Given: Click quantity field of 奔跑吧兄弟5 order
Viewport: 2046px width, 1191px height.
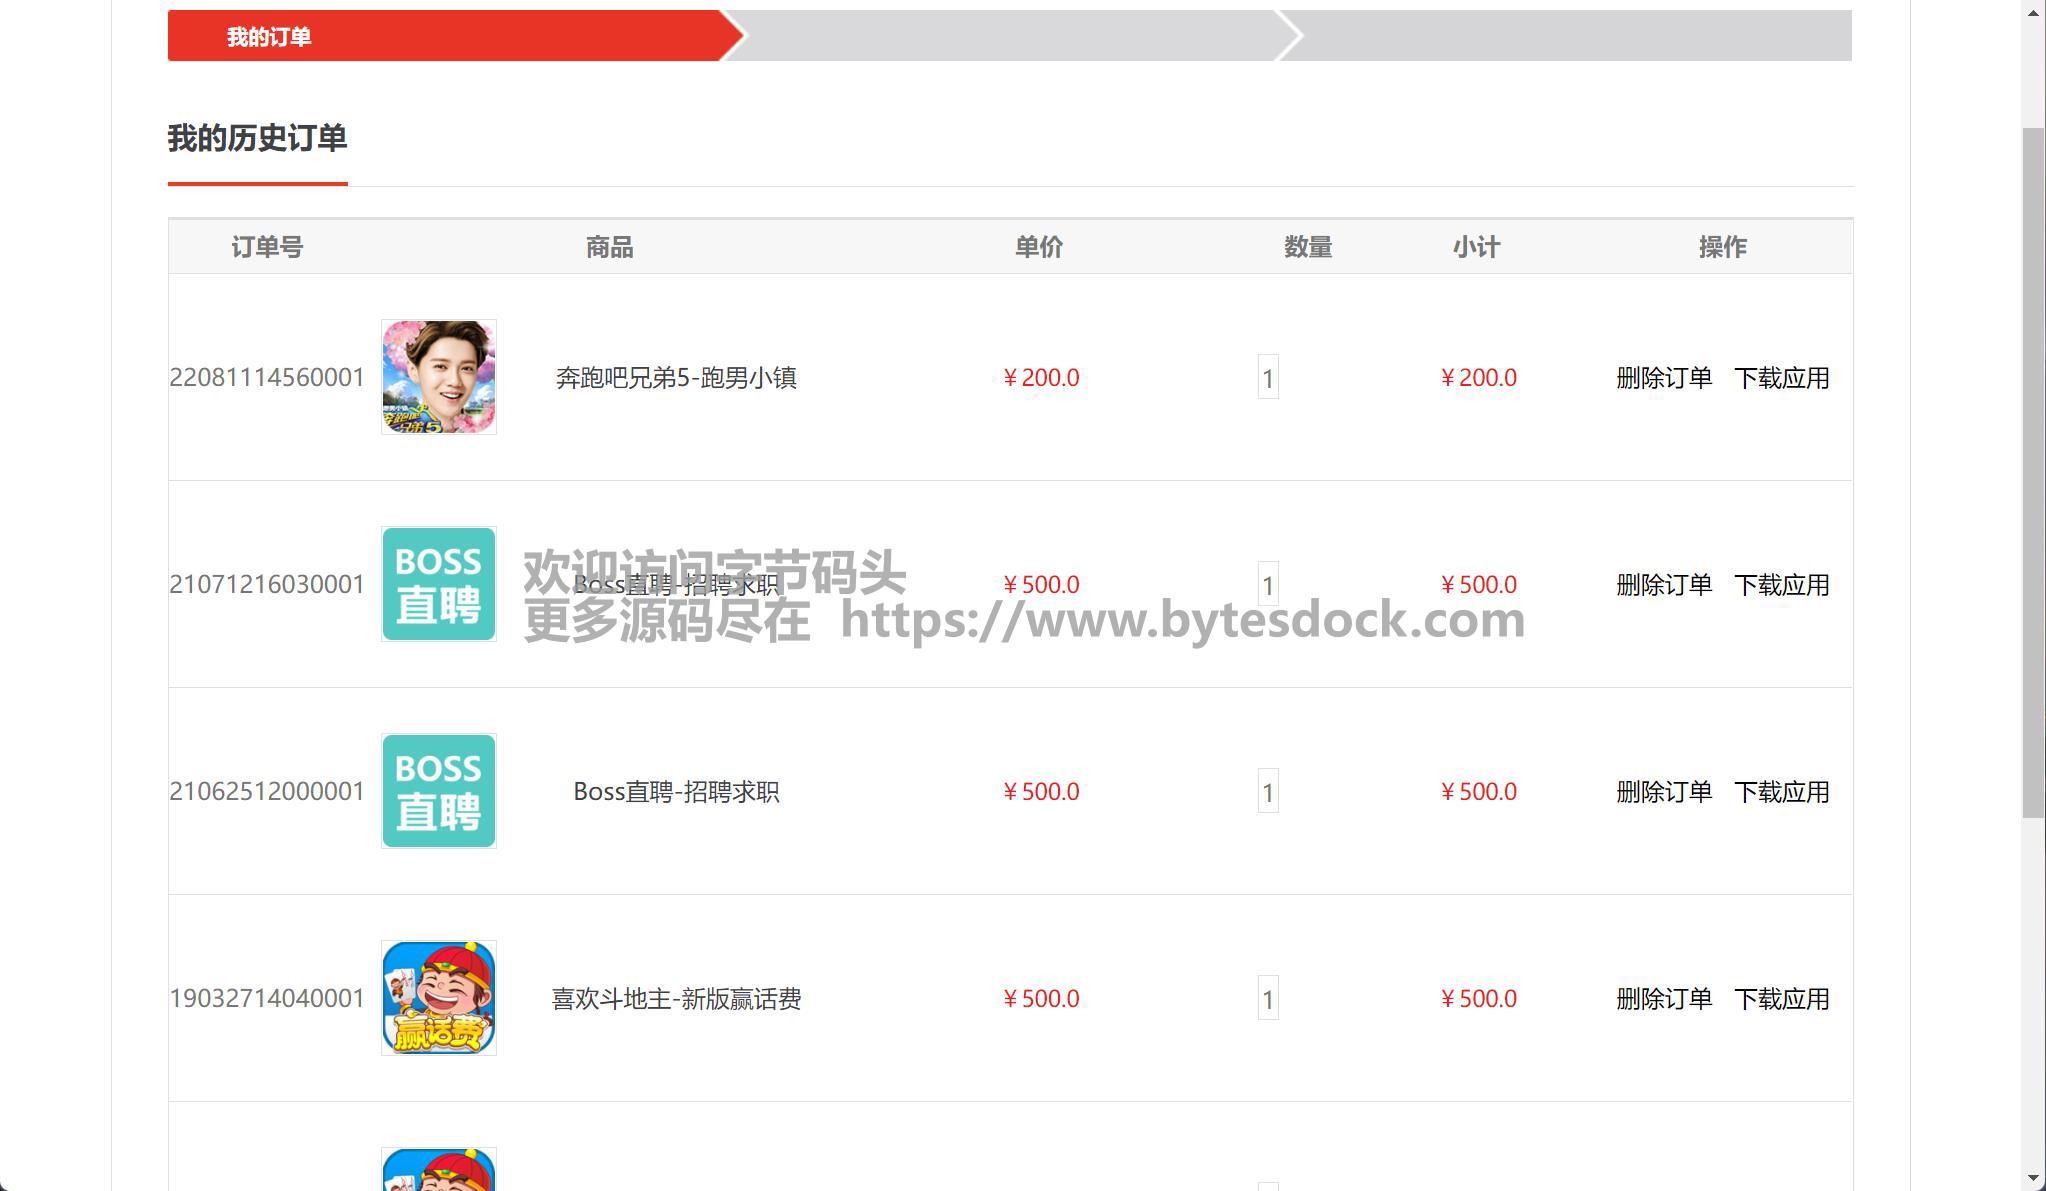Looking at the screenshot, I should tap(1268, 378).
